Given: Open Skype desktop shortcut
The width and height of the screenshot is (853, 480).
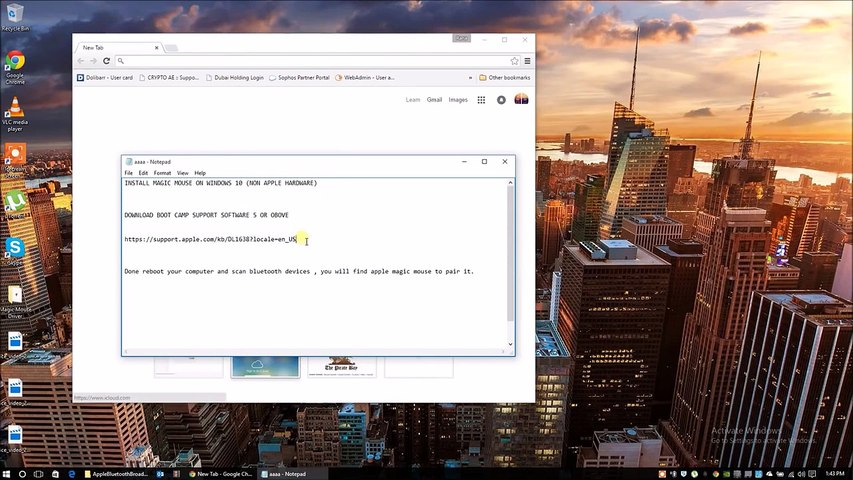Looking at the screenshot, I should pyautogui.click(x=15, y=250).
